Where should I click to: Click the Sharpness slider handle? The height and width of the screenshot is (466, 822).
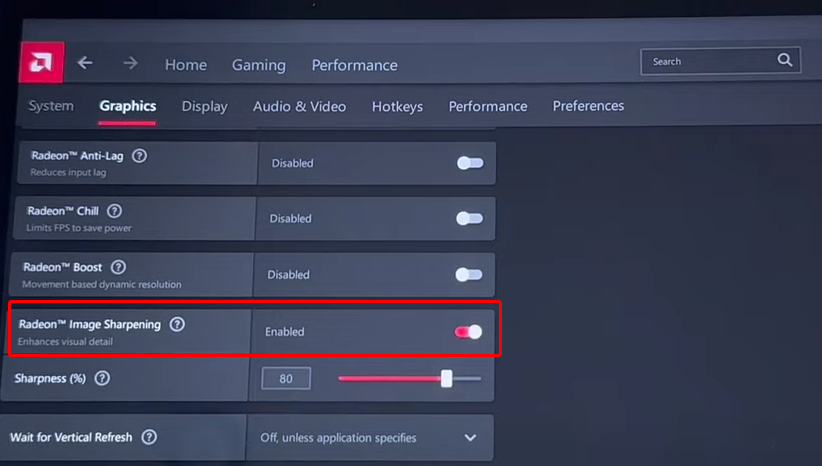pyautogui.click(x=446, y=378)
